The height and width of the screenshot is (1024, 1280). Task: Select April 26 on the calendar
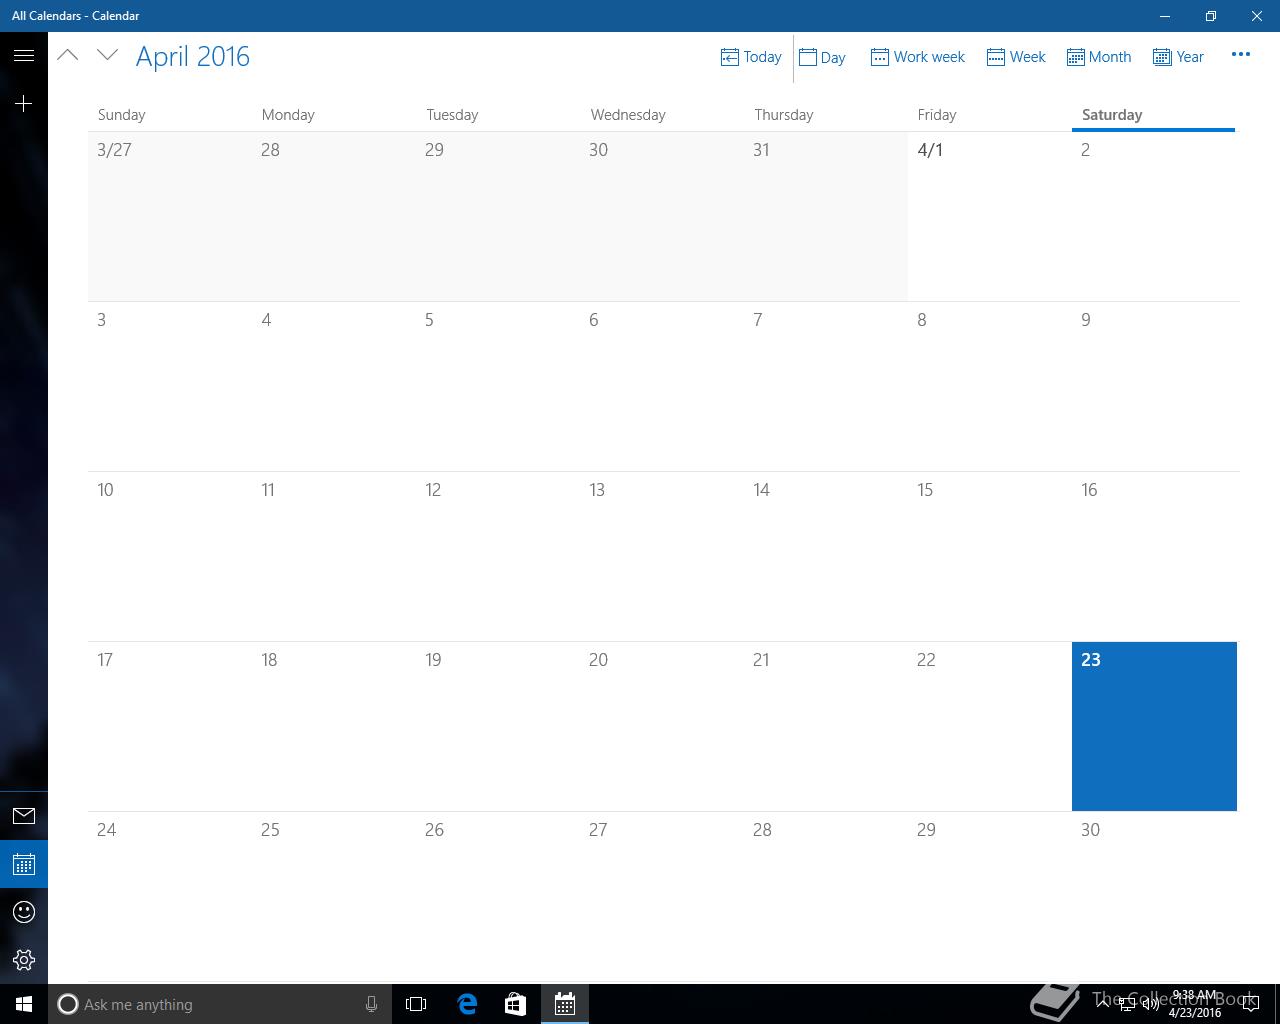[498, 896]
